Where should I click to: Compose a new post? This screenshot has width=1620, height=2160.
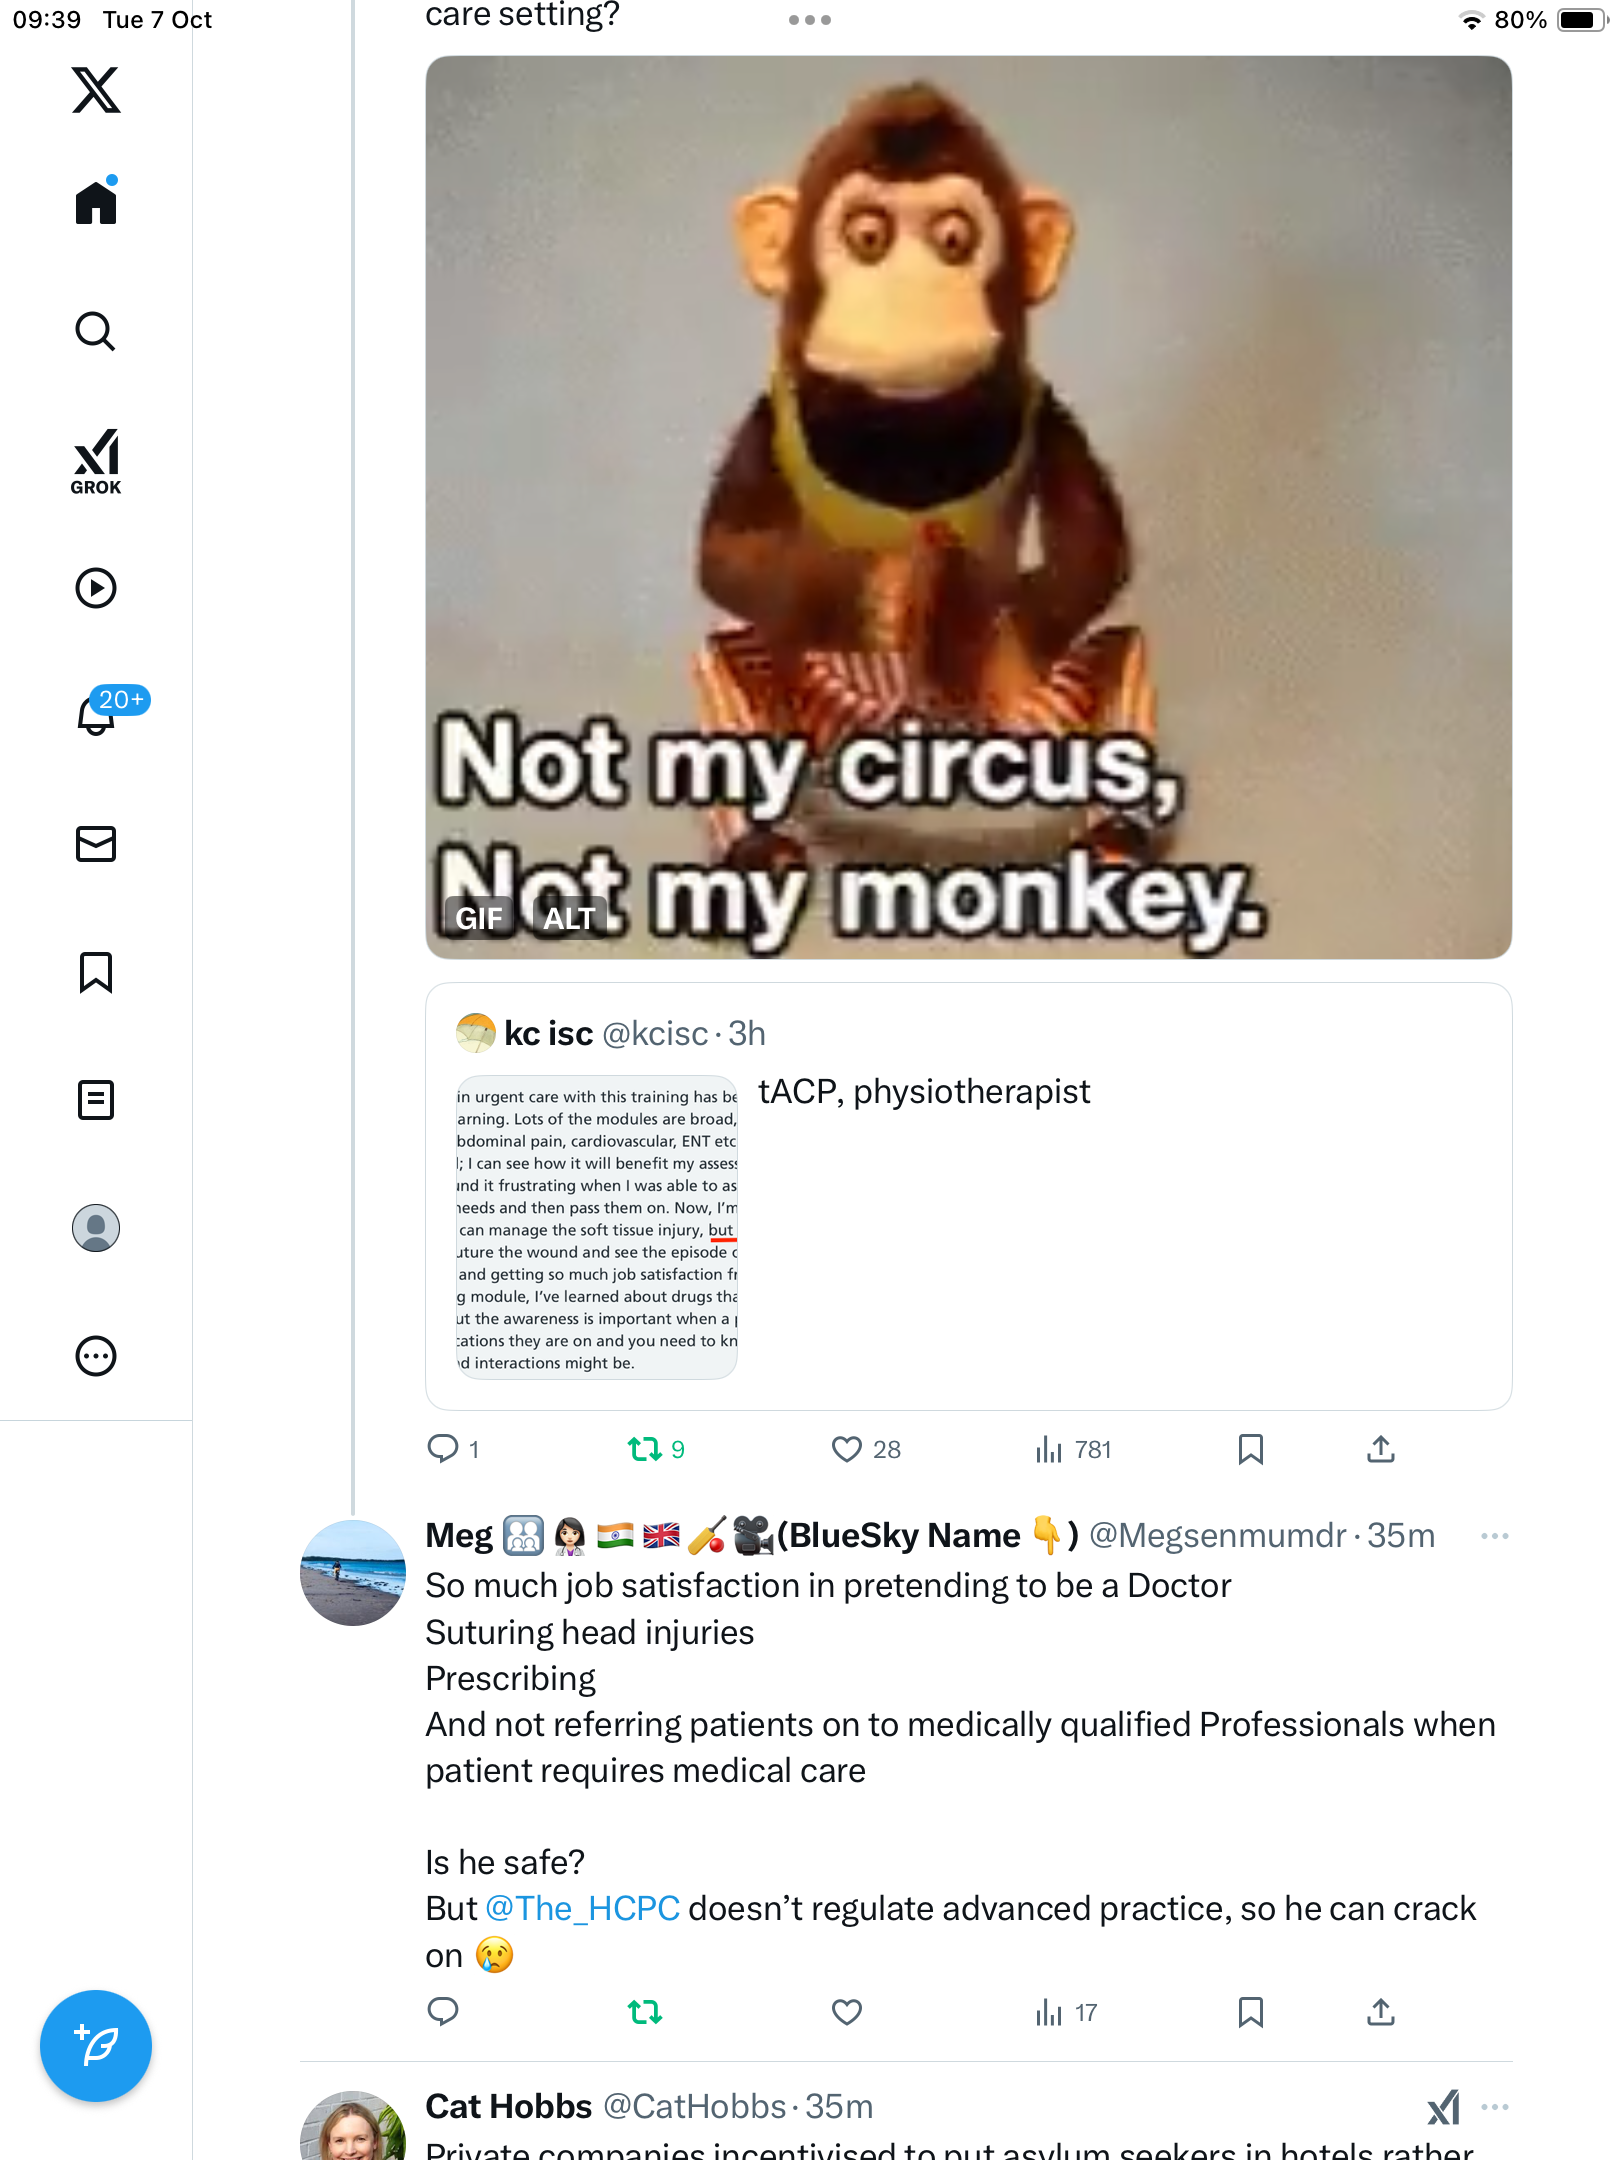click(96, 2046)
